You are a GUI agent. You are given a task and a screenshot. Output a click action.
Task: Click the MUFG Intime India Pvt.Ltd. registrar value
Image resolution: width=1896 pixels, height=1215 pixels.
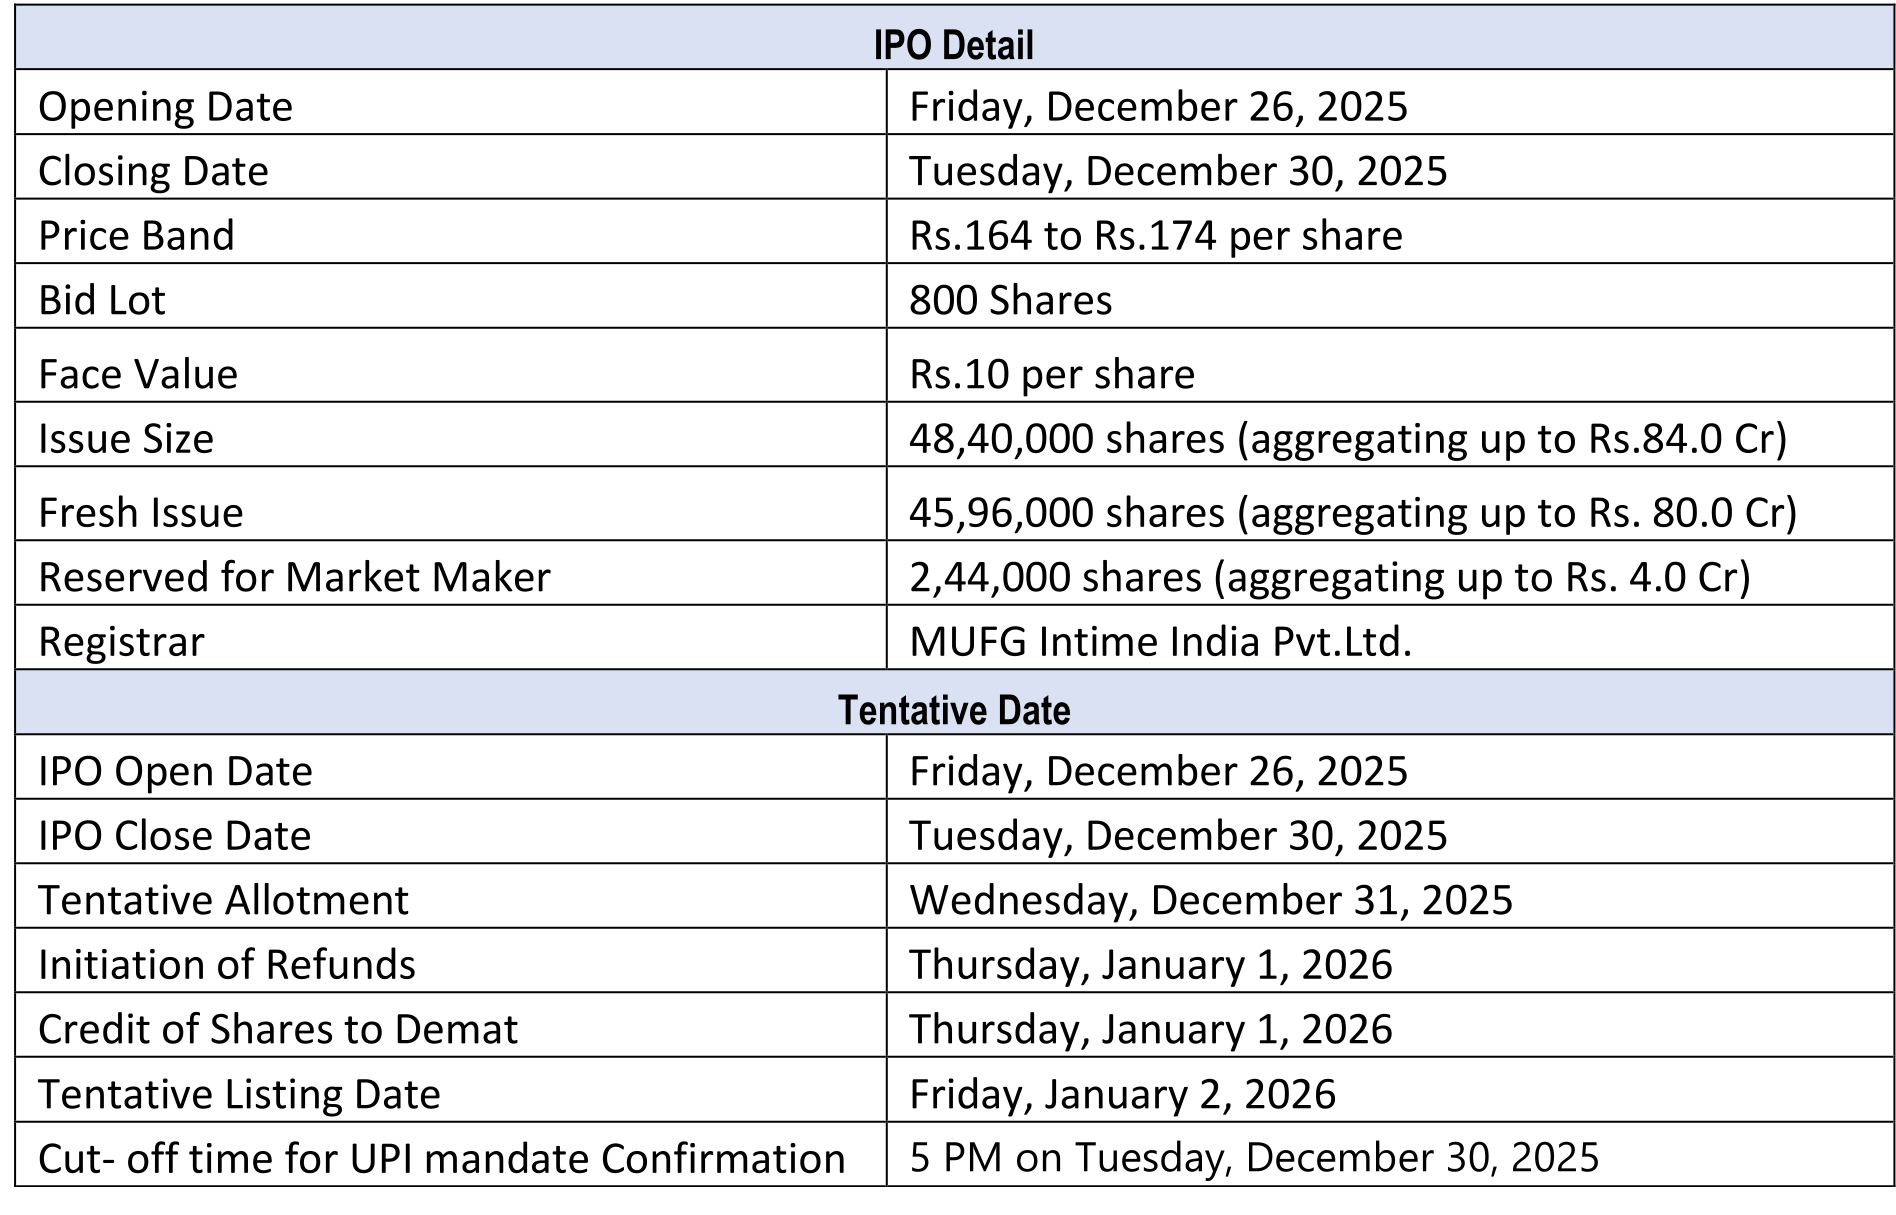[1160, 641]
